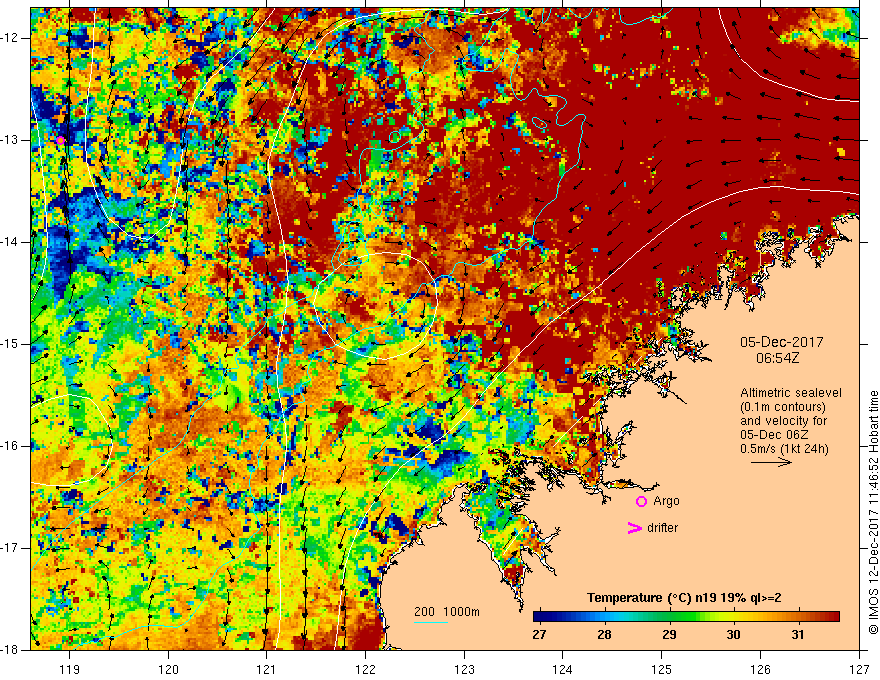The width and height of the screenshot is (880, 680).
Task: Click the '27' color bar tick label
Action: [539, 635]
